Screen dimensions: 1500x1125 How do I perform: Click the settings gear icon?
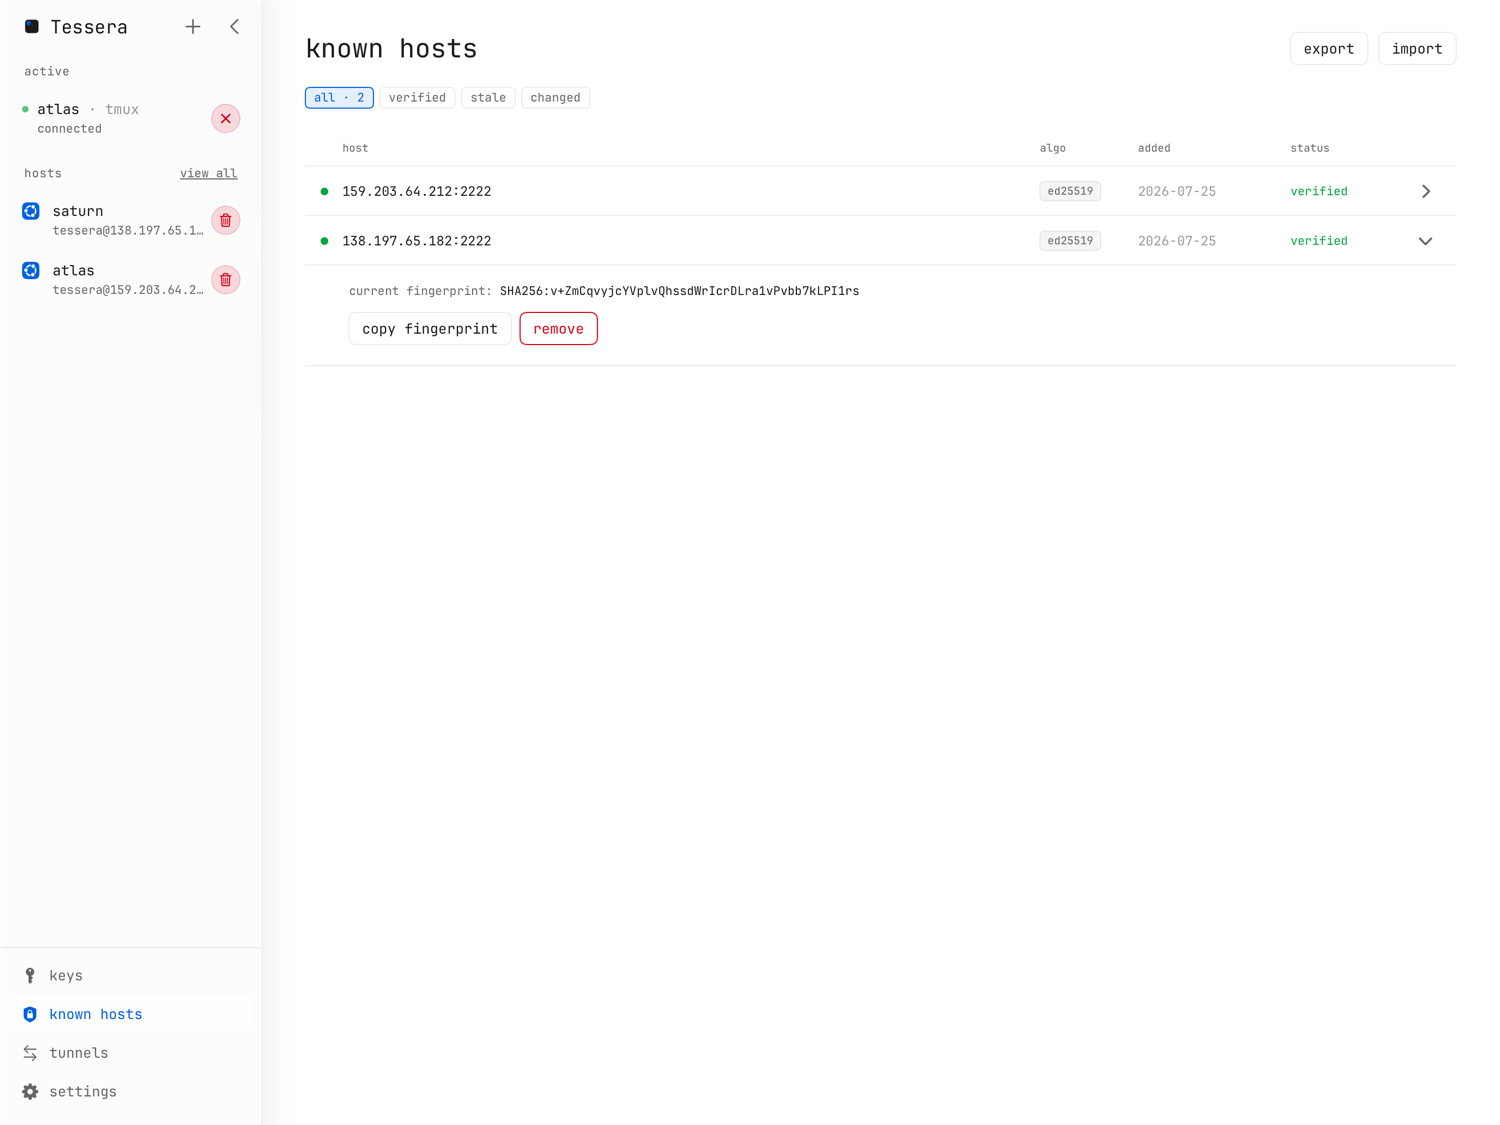[x=30, y=1092]
